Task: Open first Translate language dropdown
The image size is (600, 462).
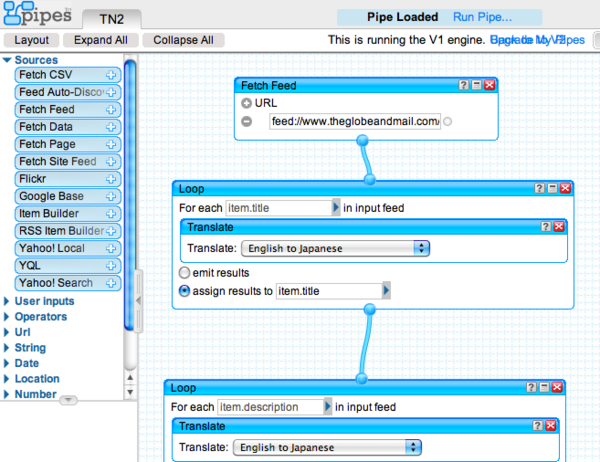Action: pos(335,248)
